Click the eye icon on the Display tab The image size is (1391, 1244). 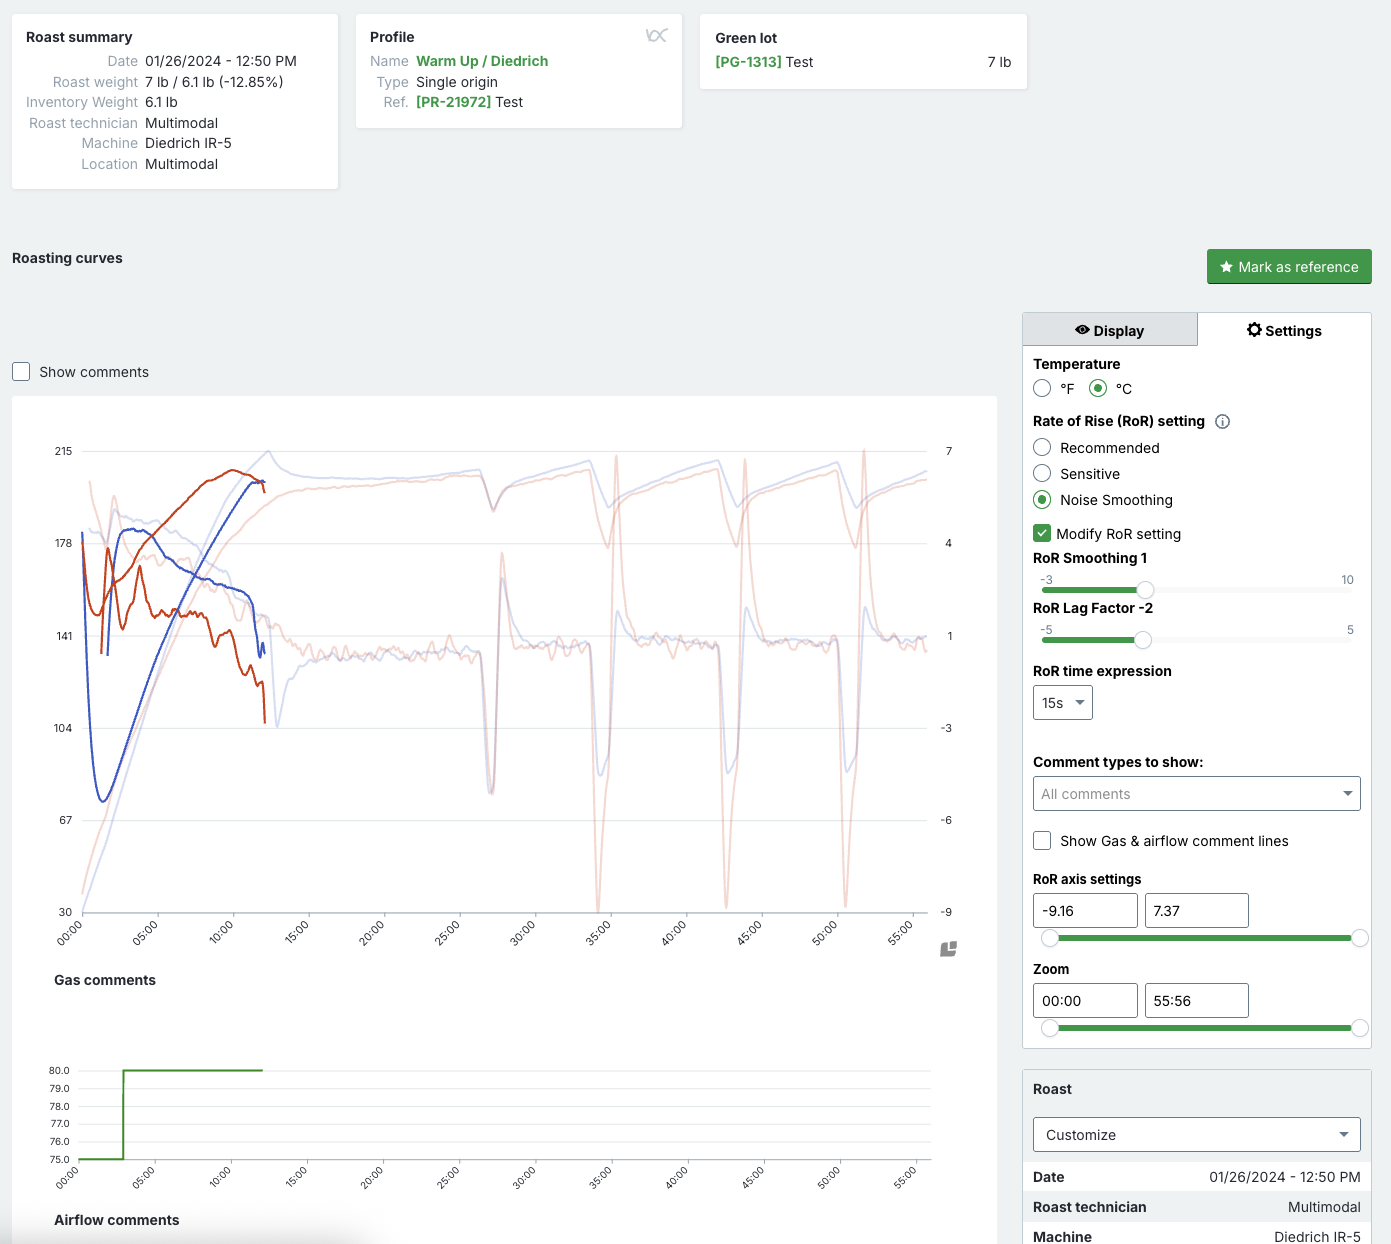pyautogui.click(x=1082, y=330)
